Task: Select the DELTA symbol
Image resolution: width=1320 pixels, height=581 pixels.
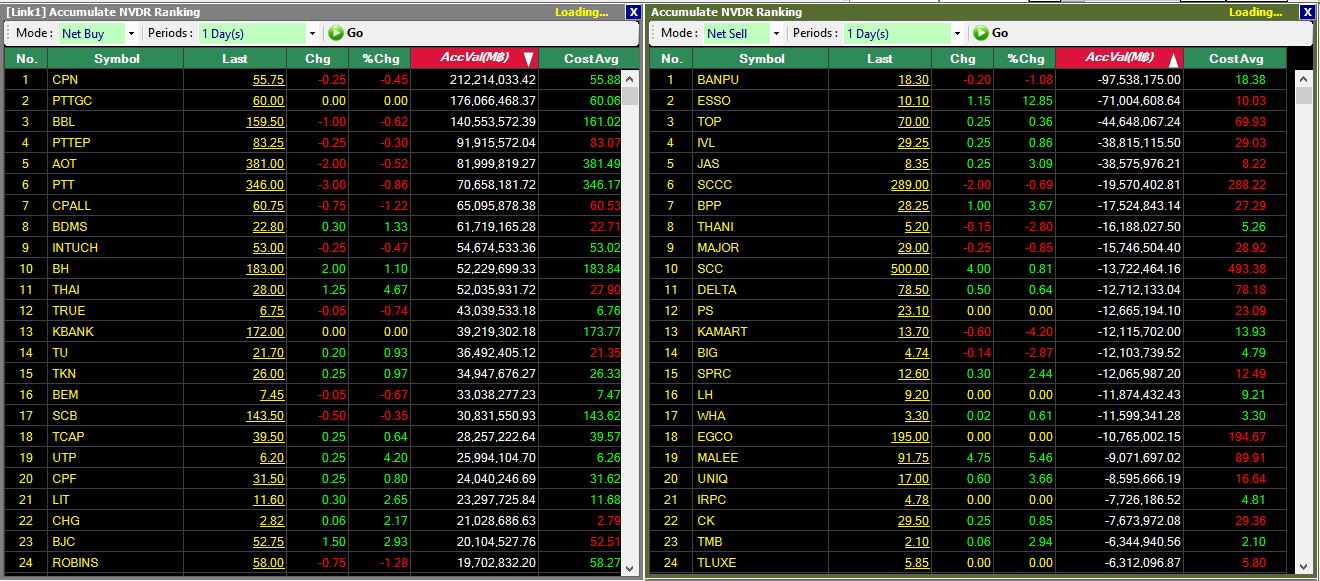Action: pos(717,289)
